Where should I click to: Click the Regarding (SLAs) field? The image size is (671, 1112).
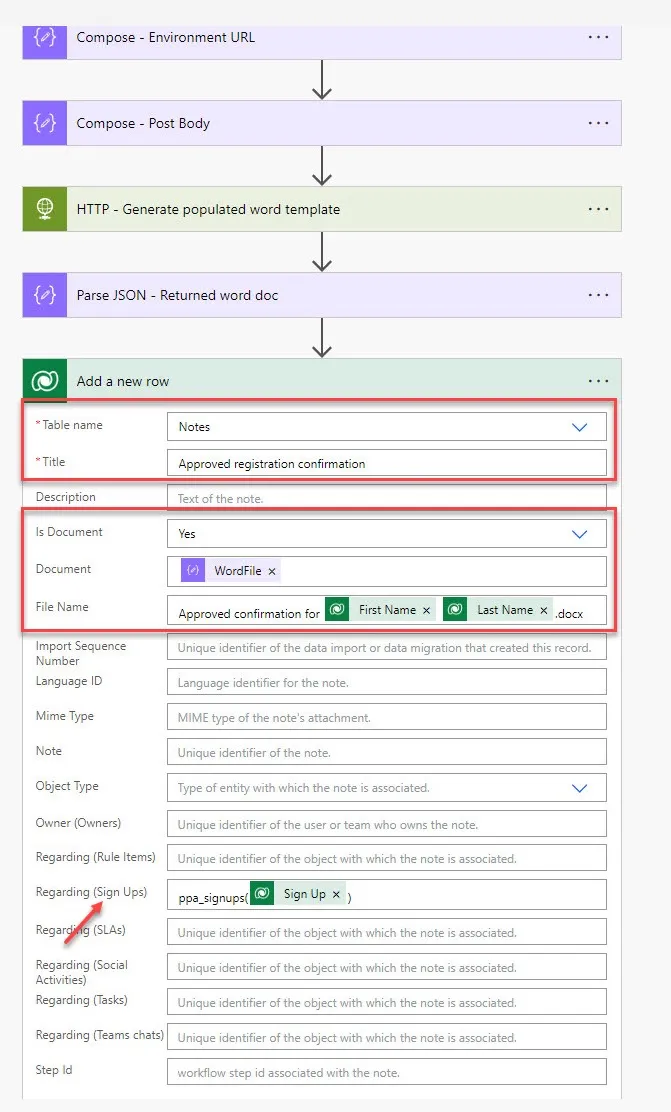coord(387,932)
